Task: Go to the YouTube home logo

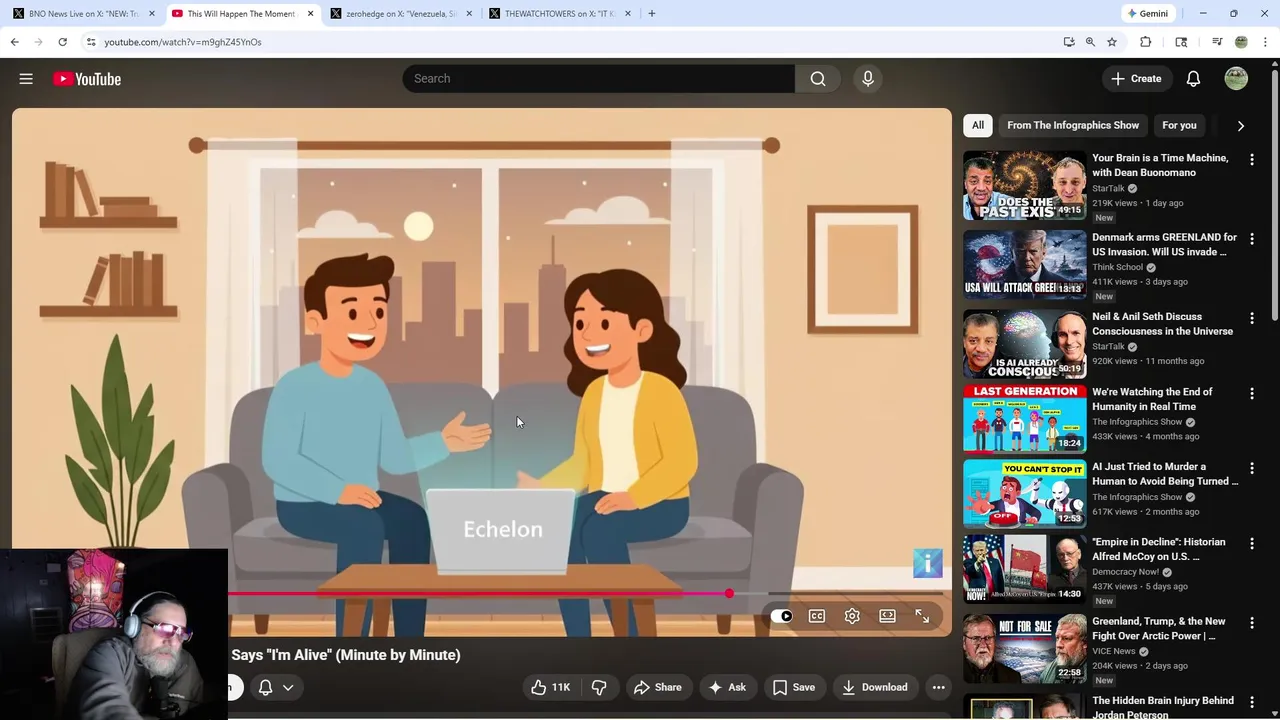Action: (x=87, y=79)
